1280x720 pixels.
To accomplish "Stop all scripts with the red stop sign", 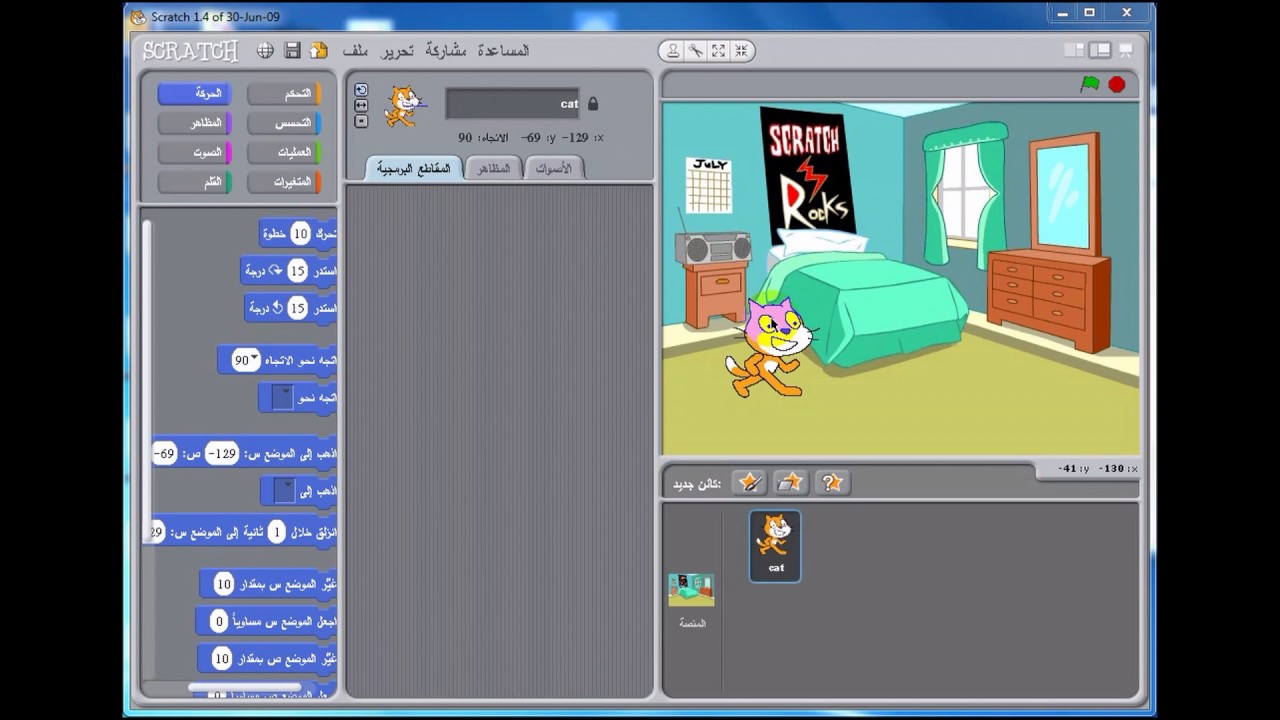I will (1117, 85).
